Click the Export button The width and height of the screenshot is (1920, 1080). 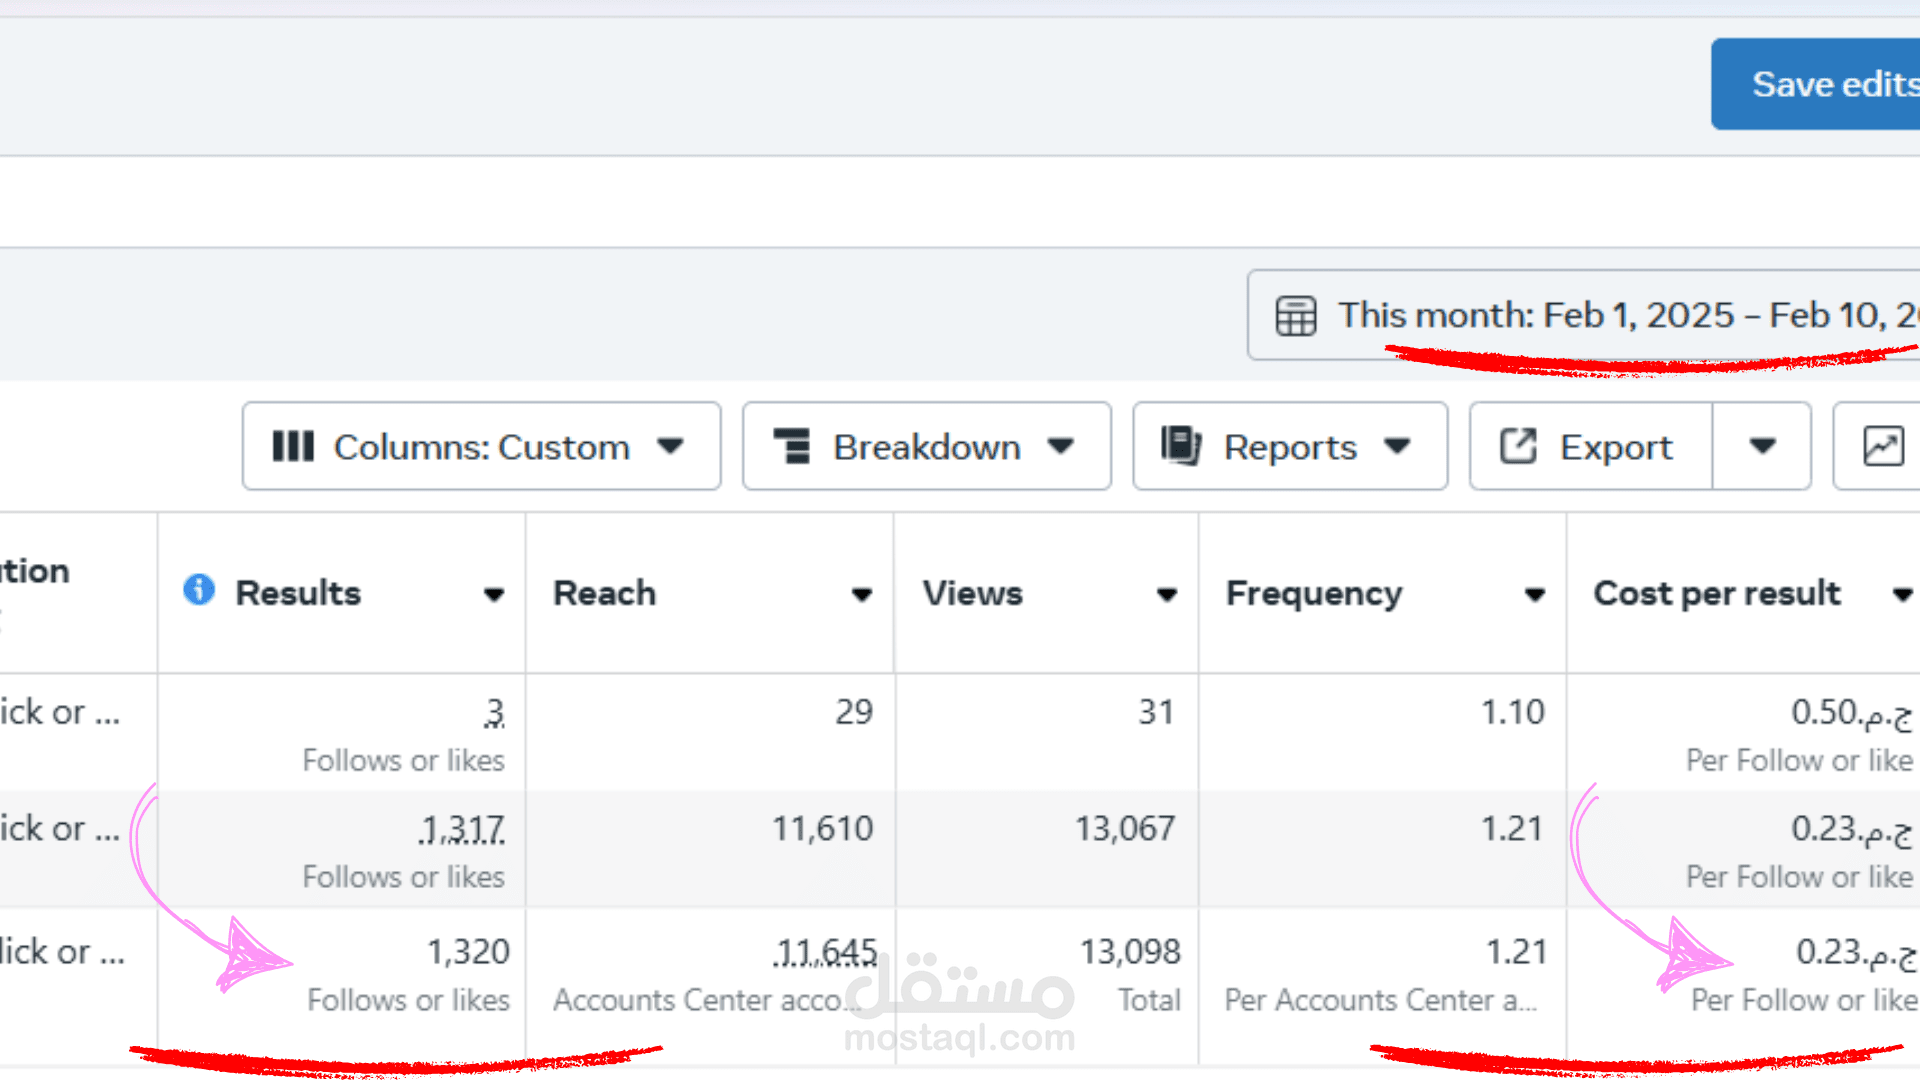click(1591, 446)
